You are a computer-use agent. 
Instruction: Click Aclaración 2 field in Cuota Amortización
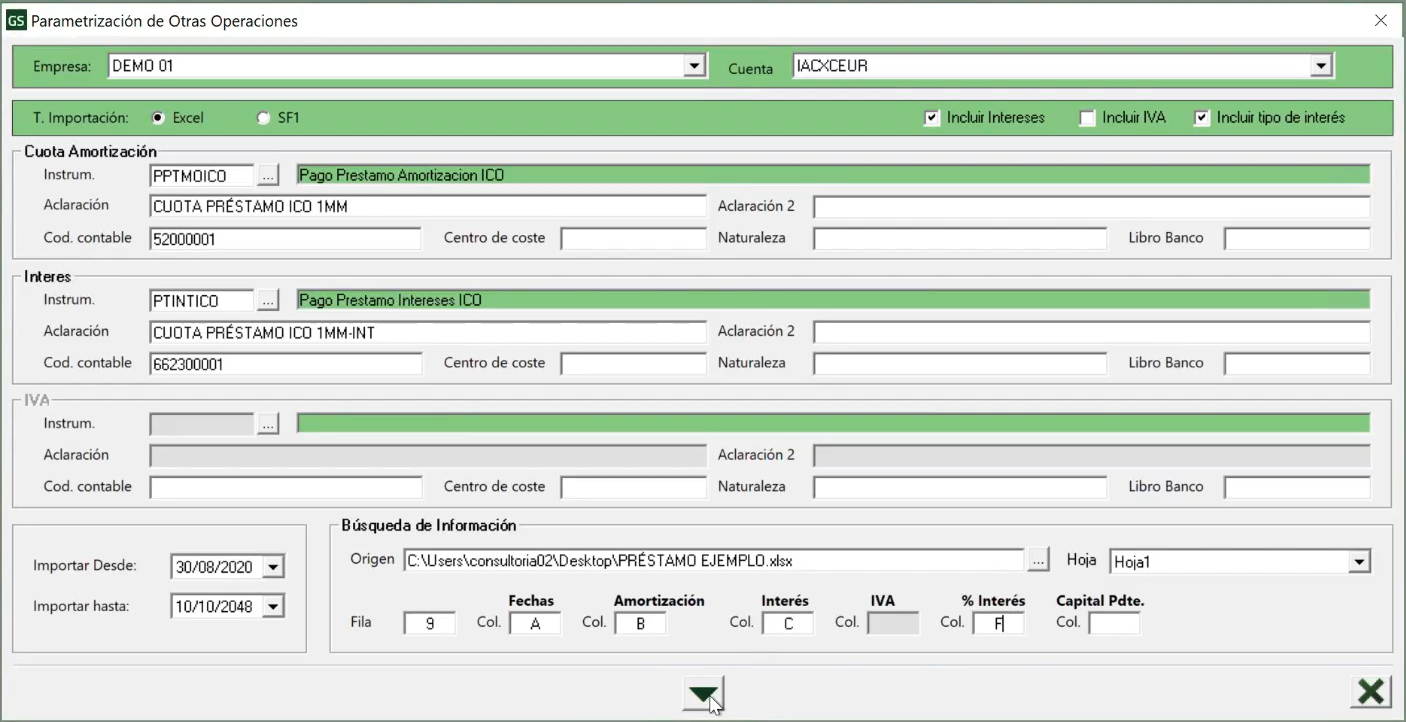tap(1092, 207)
